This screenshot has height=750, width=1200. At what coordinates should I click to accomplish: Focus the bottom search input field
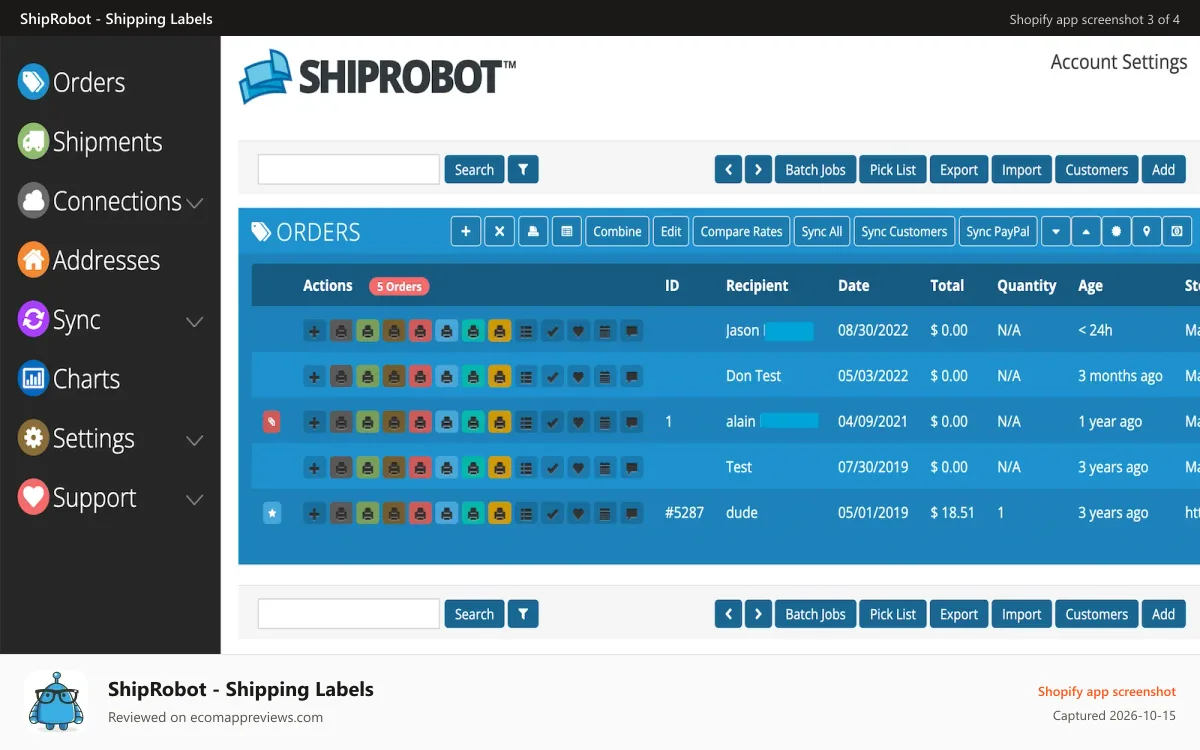349,613
